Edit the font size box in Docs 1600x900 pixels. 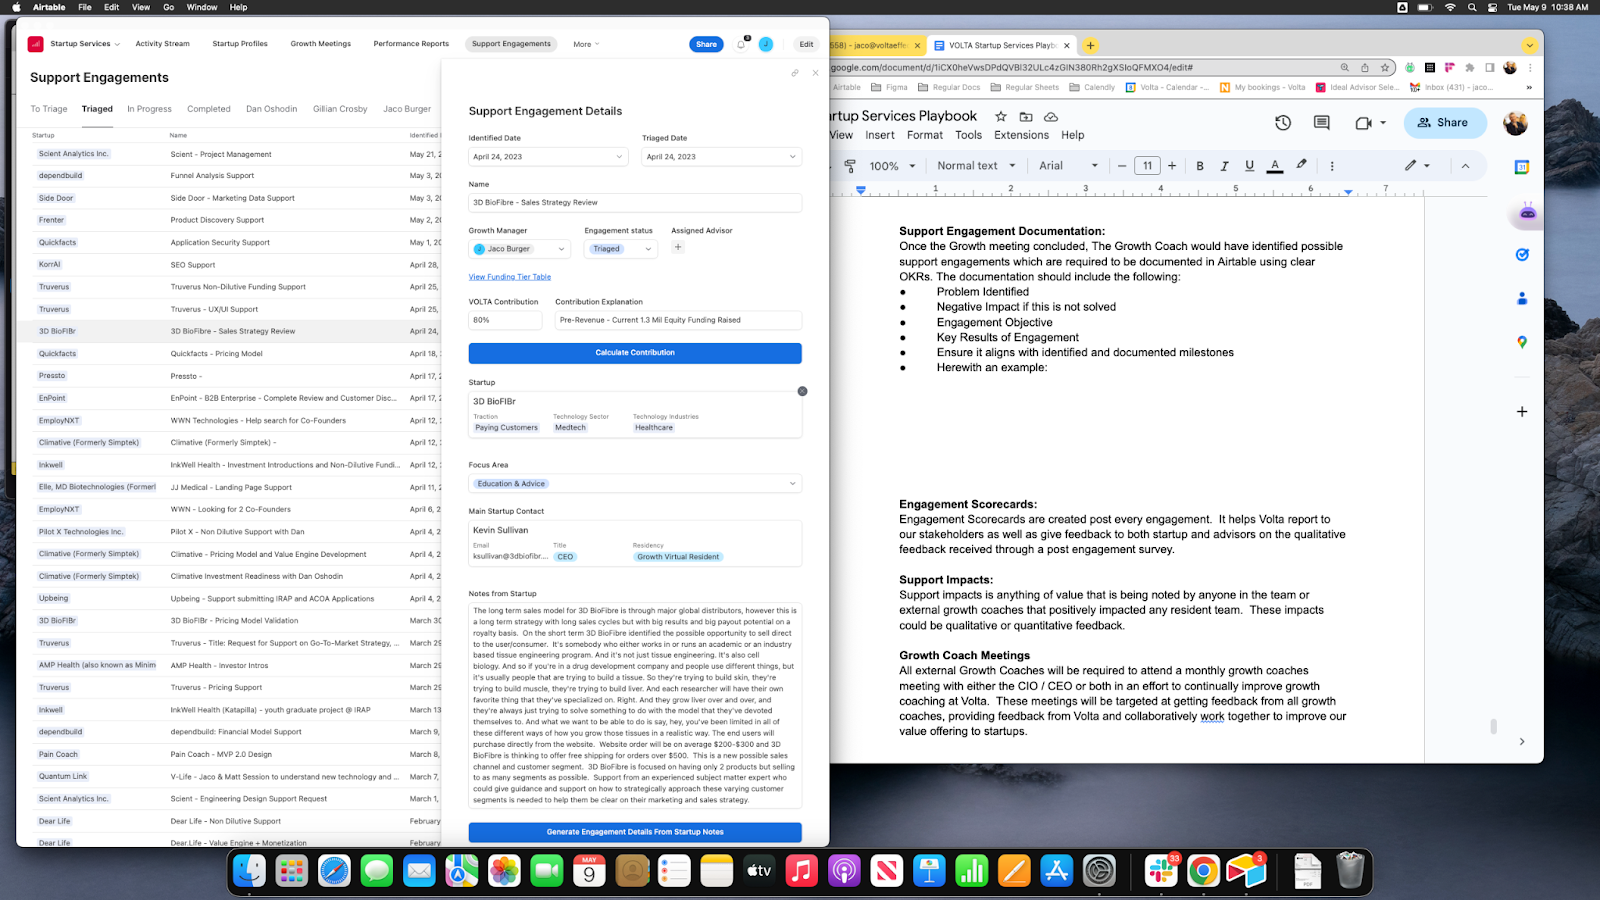1147,166
